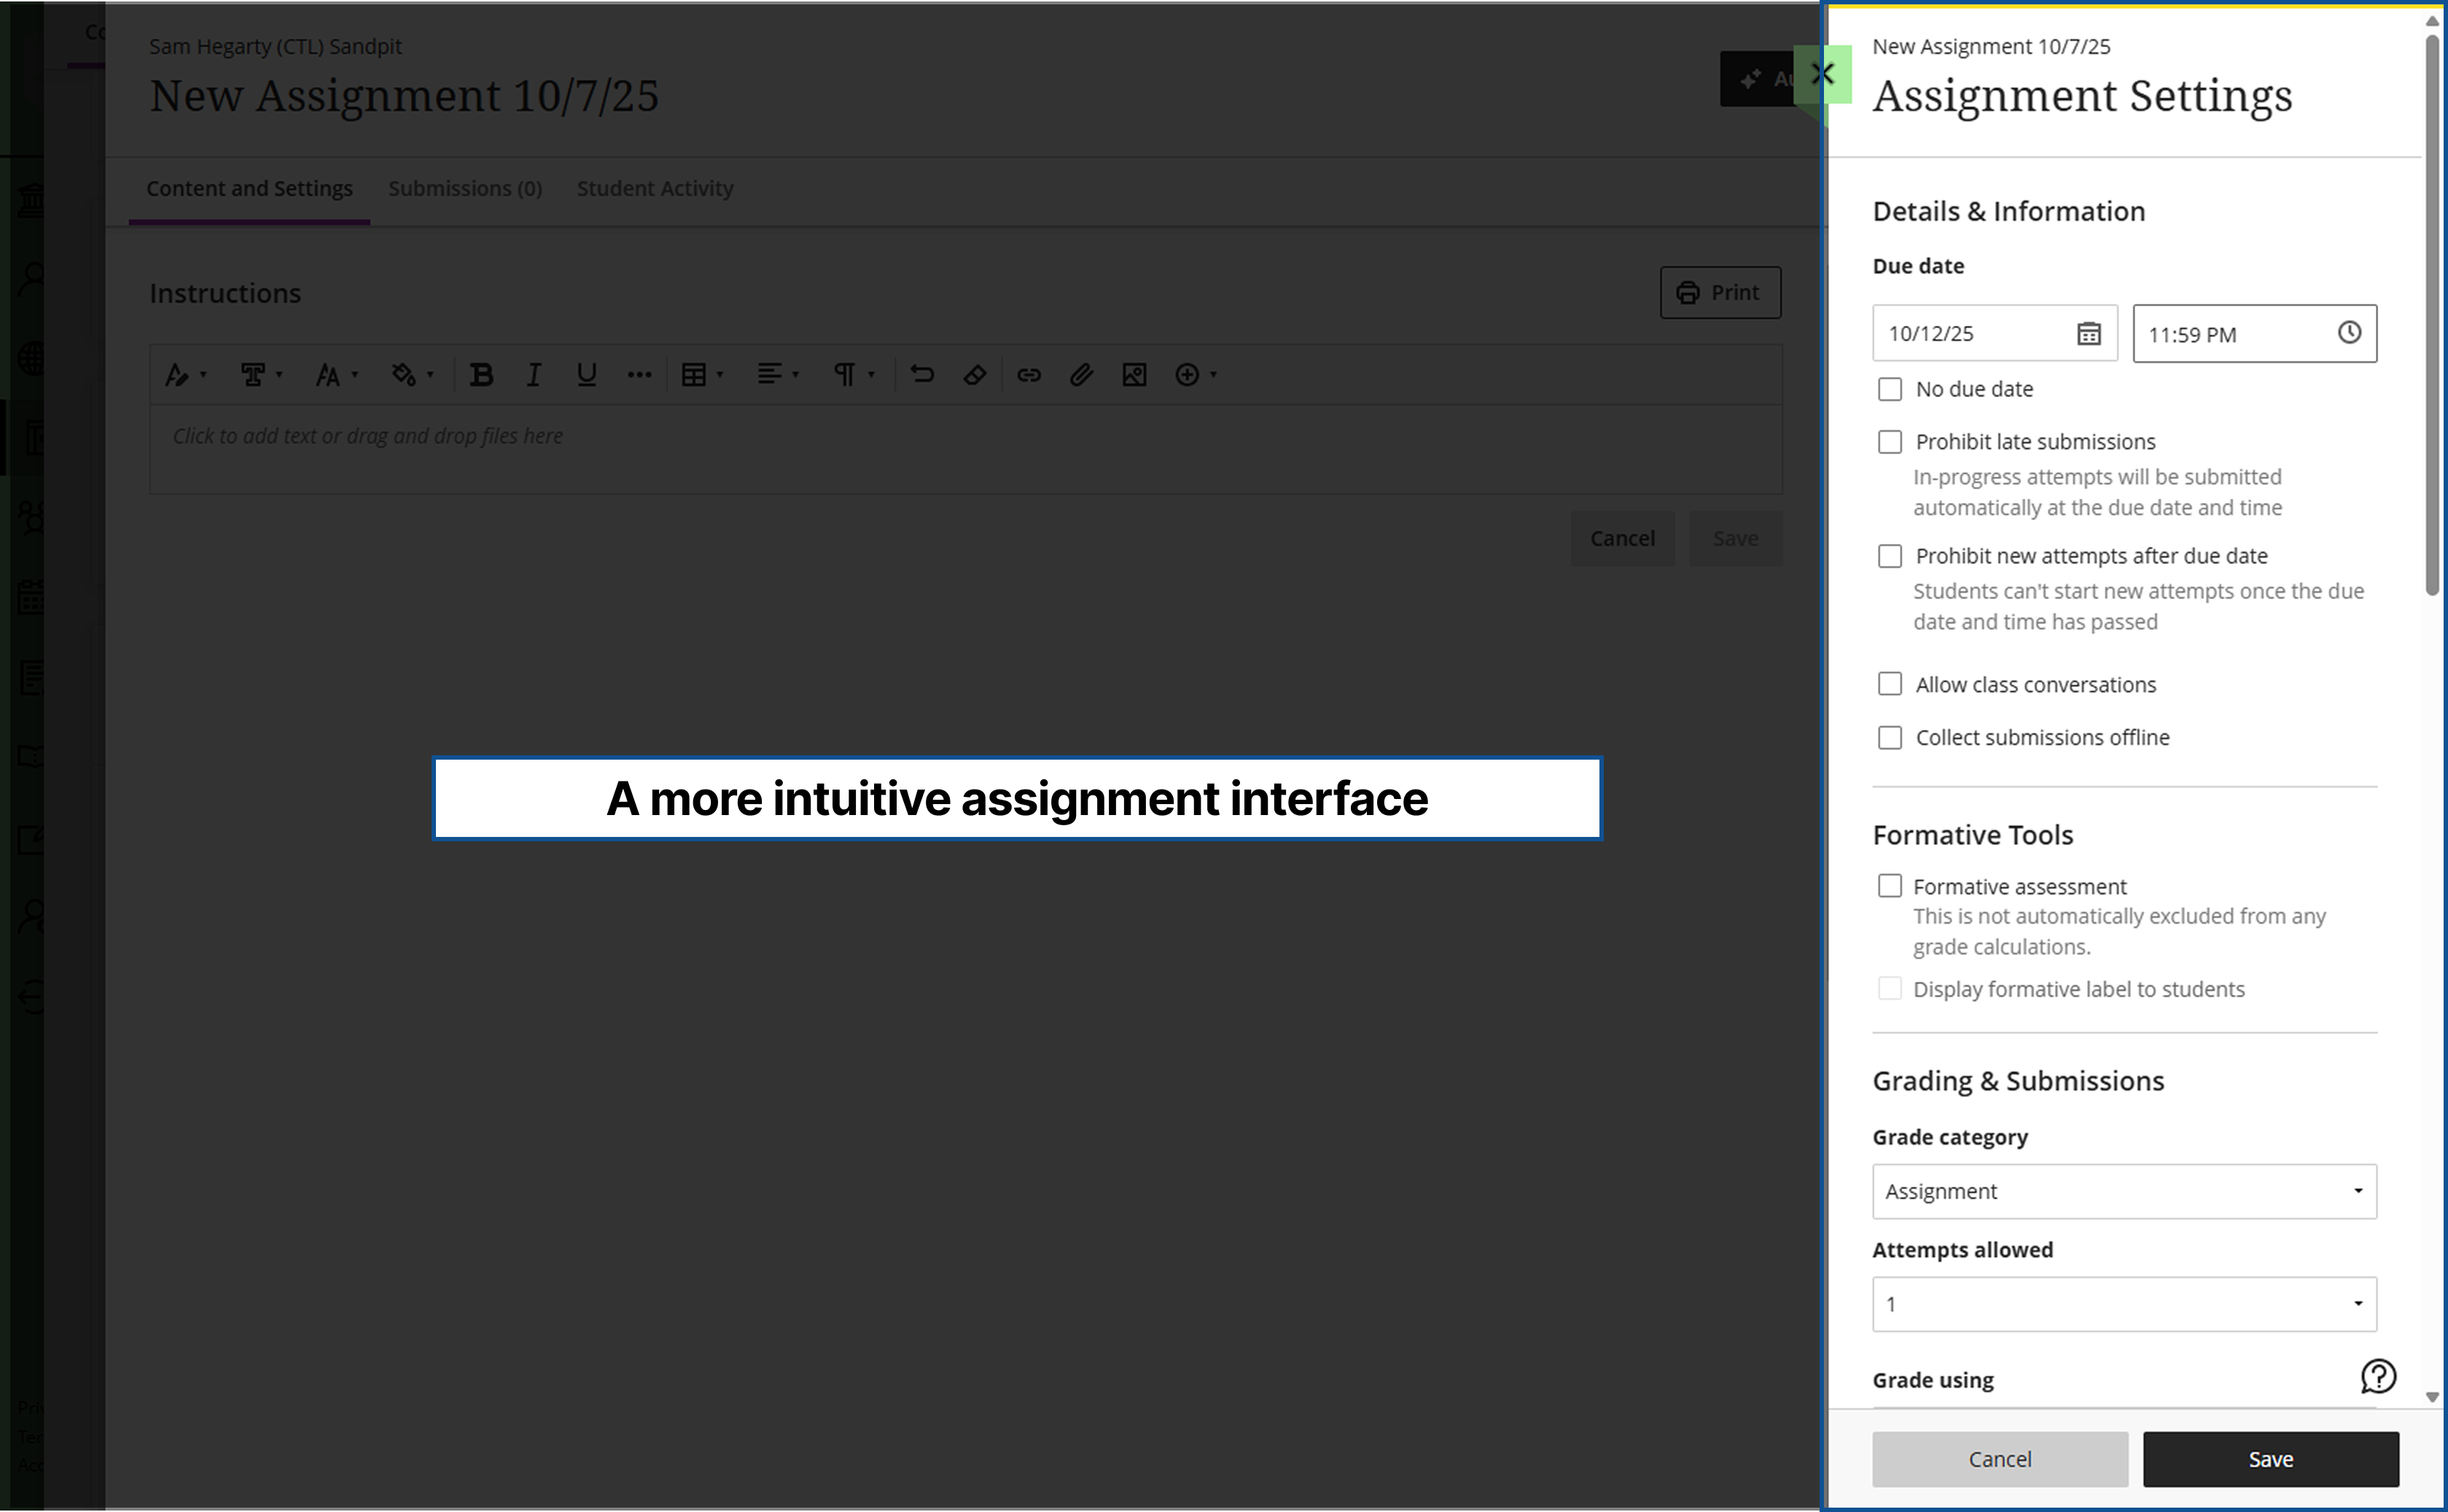The width and height of the screenshot is (2448, 1512).
Task: Print the assignment instructions
Action: [x=1720, y=292]
